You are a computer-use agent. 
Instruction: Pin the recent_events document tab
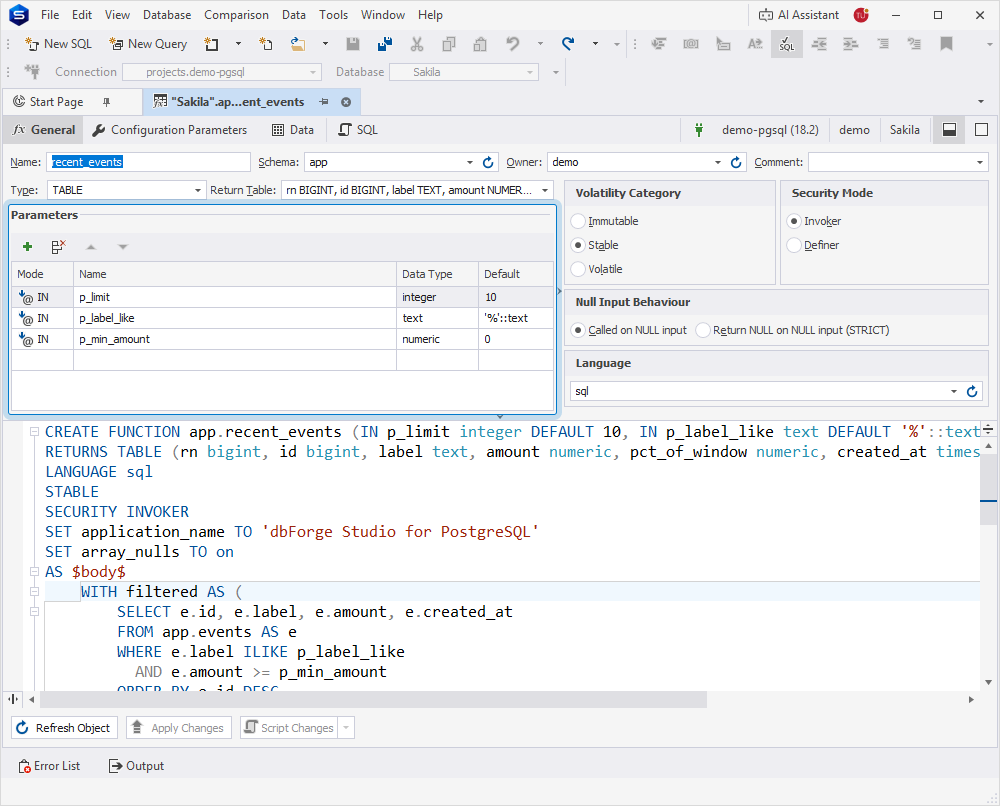click(324, 102)
